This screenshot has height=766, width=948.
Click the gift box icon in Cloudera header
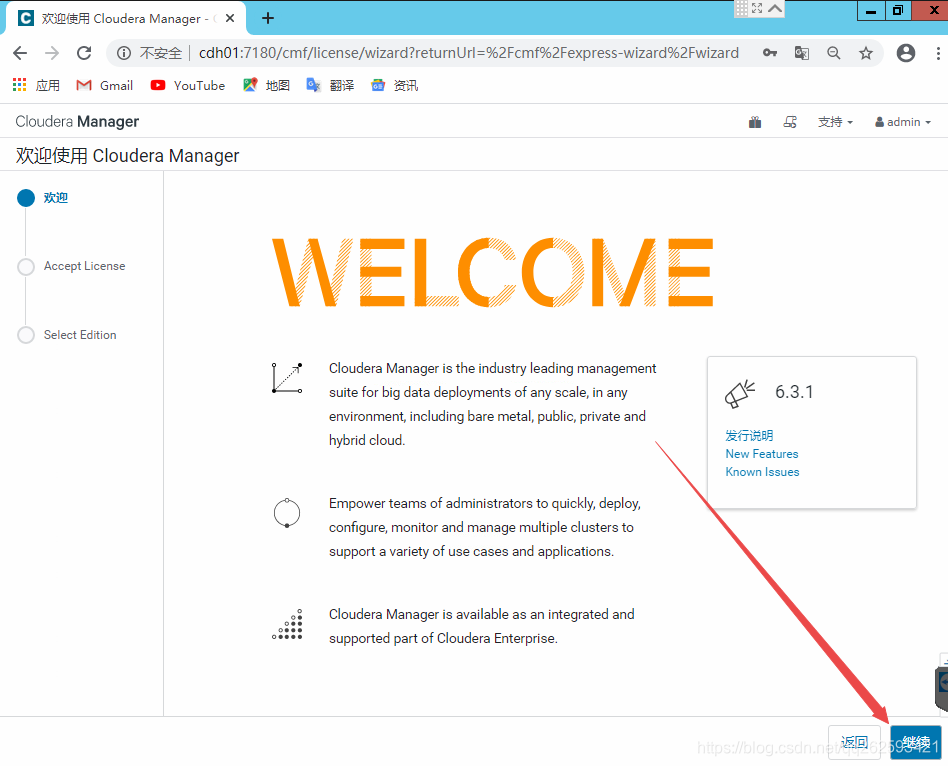click(755, 122)
